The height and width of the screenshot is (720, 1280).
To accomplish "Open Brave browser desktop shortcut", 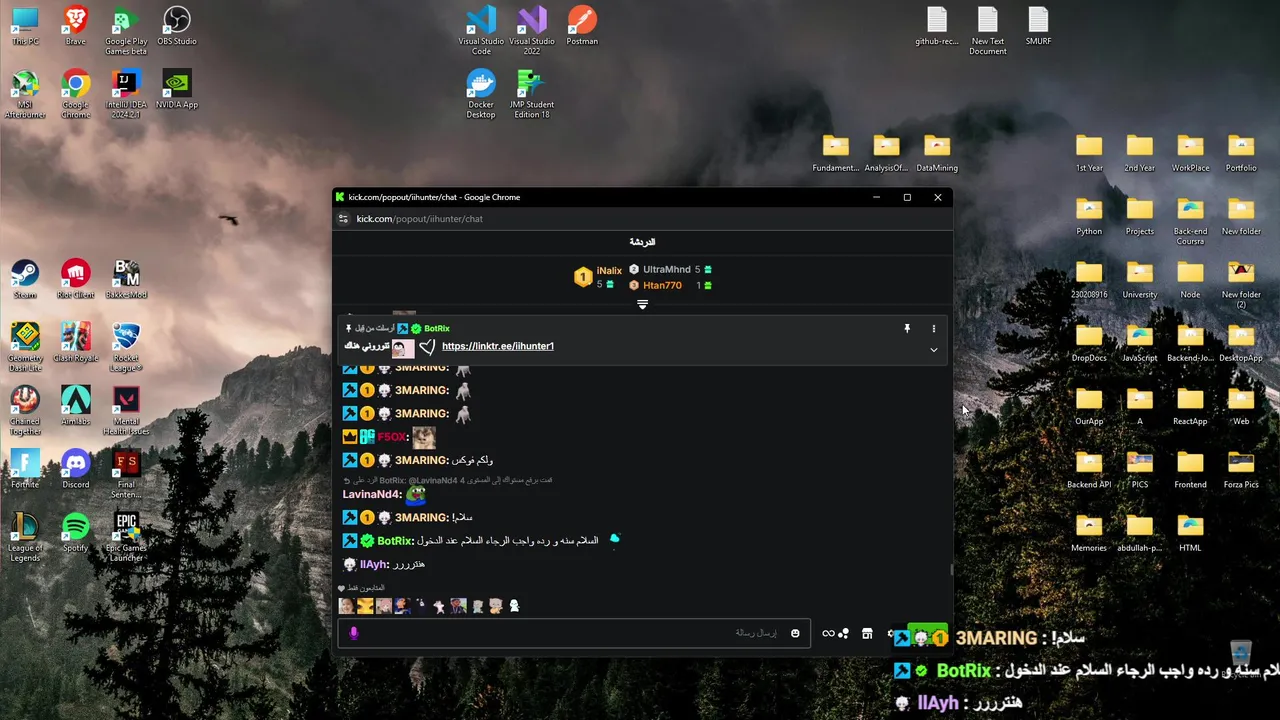I will (x=75, y=26).
